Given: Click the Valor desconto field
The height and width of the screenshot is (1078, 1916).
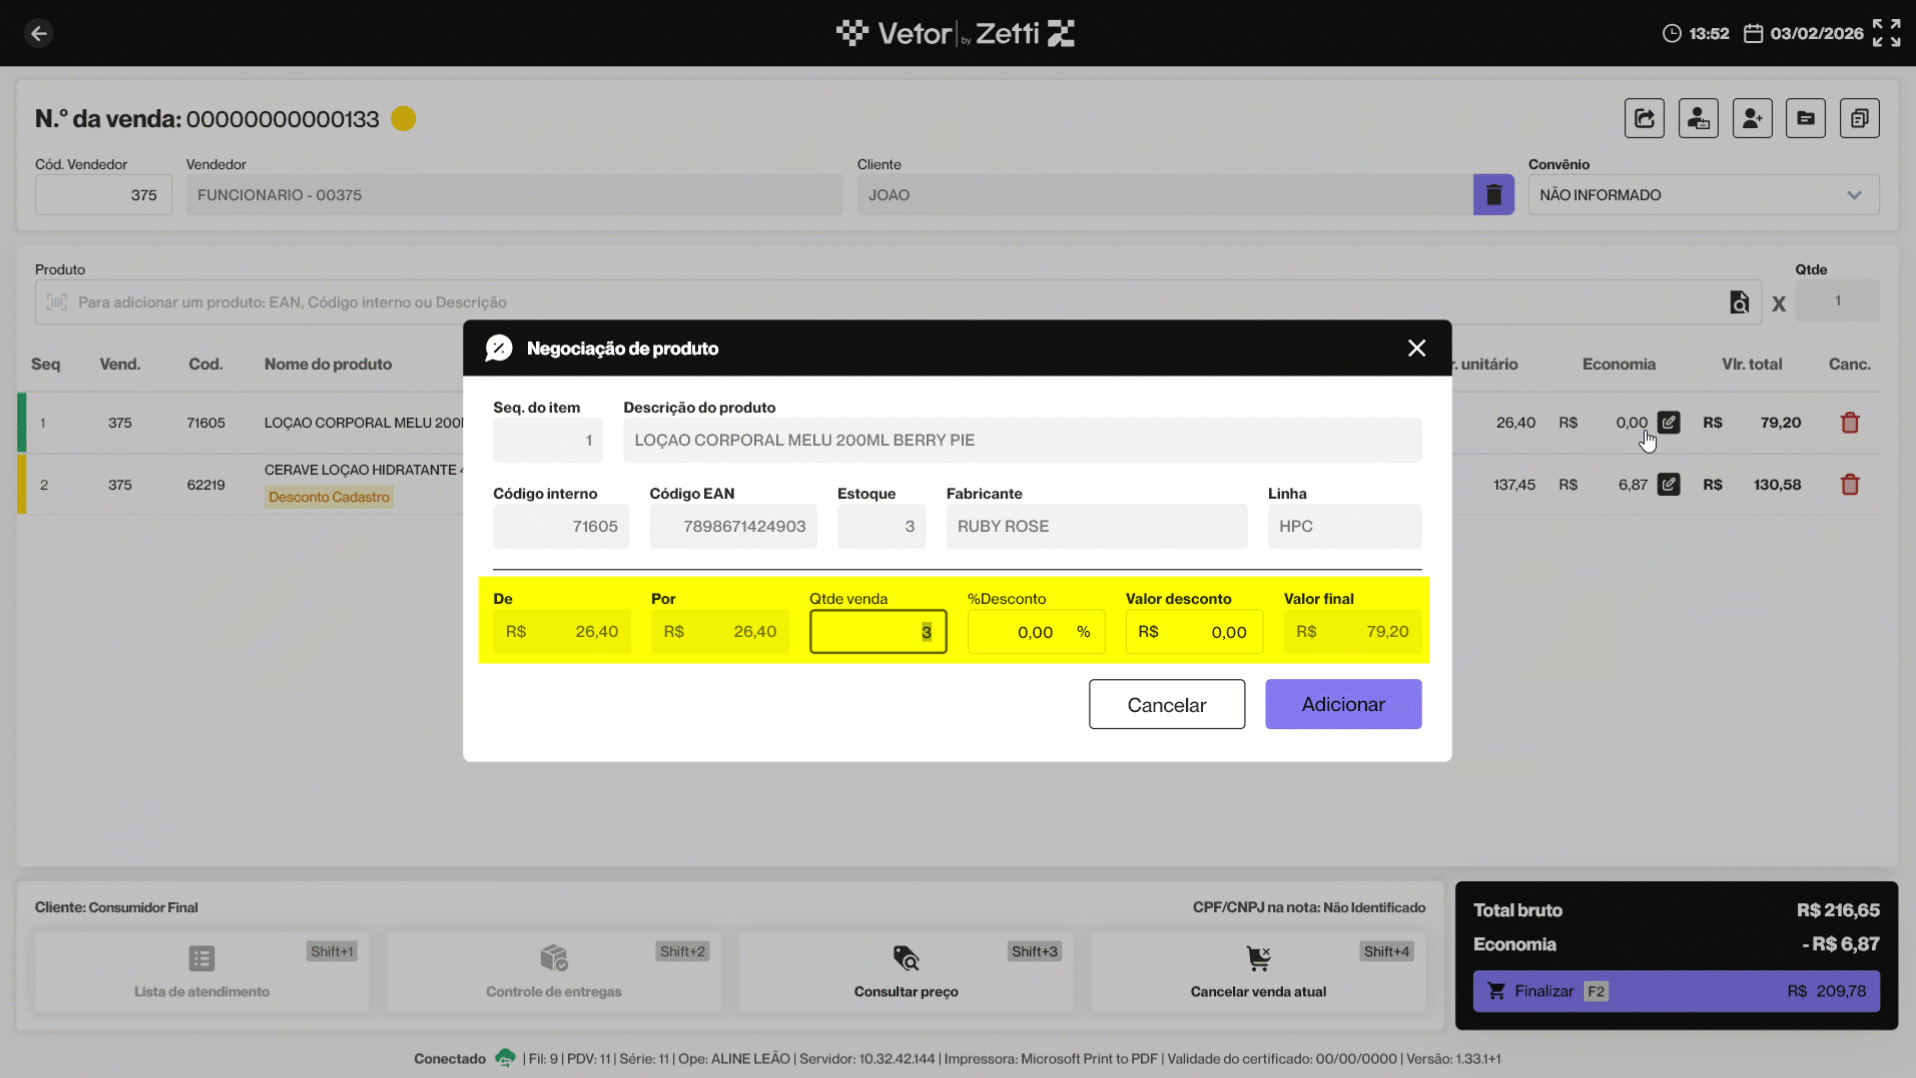Looking at the screenshot, I should [1194, 632].
